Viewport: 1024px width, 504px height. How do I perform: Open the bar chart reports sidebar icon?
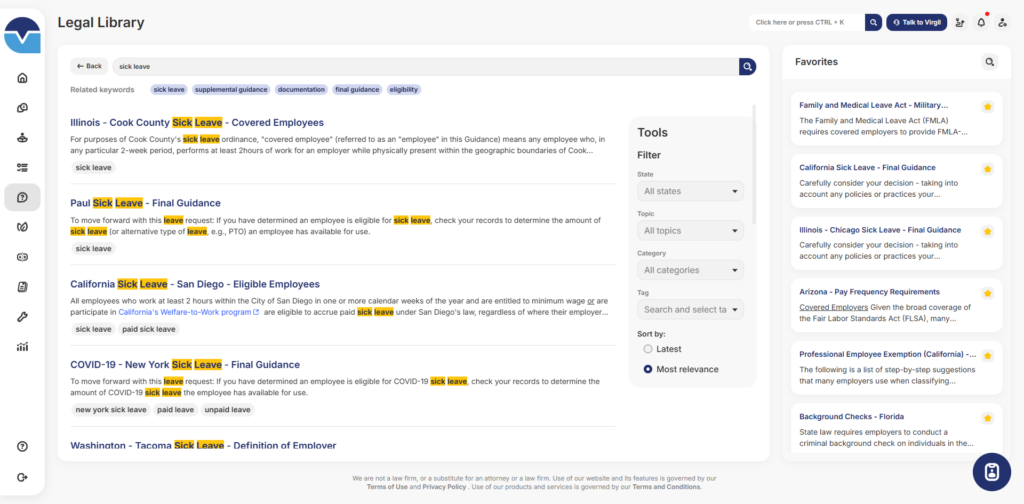22,347
